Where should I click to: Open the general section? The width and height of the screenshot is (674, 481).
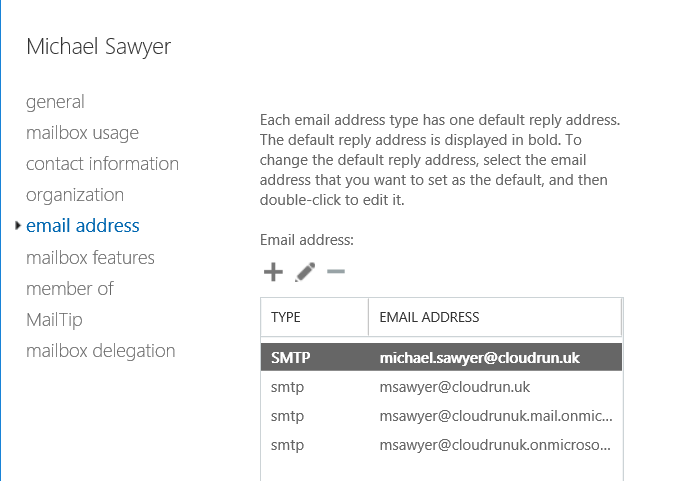(x=55, y=102)
